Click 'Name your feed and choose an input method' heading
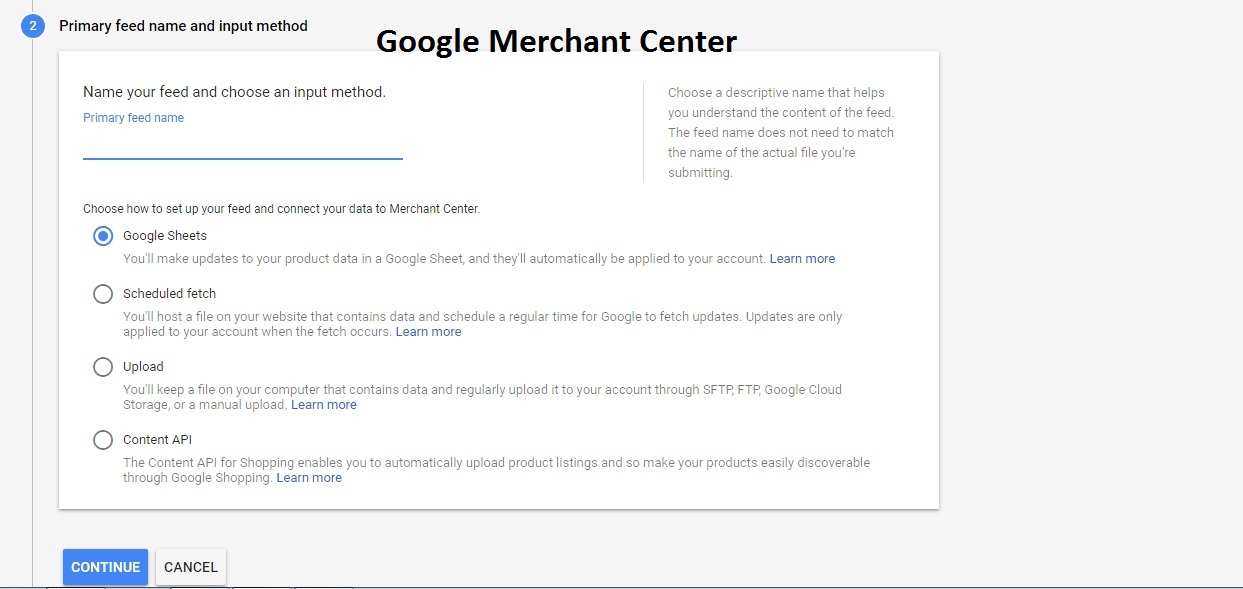 (234, 92)
